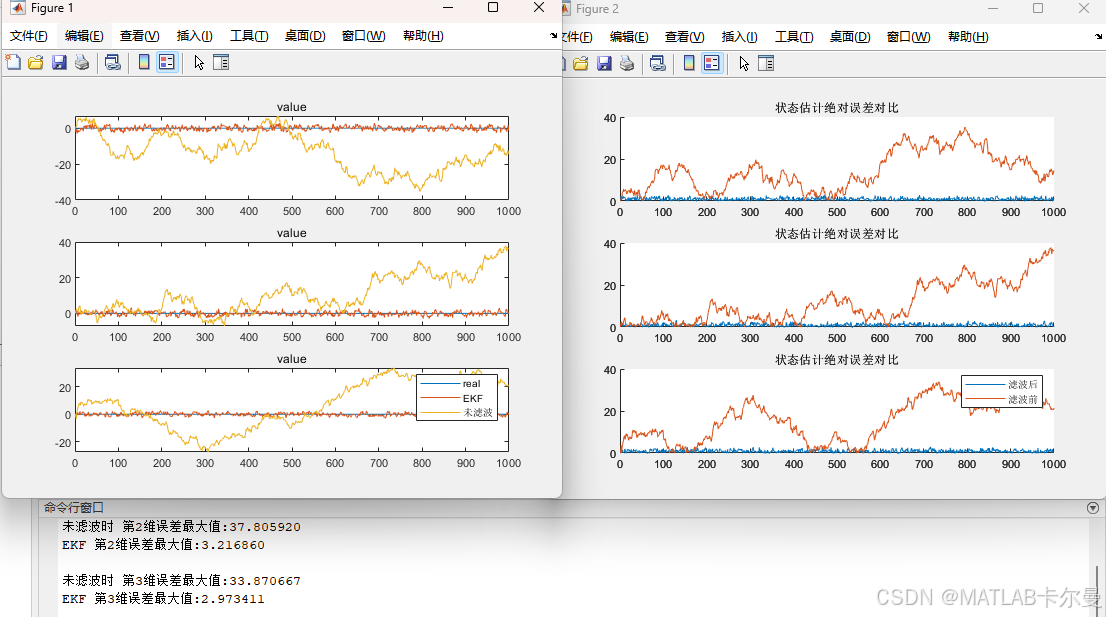Viewport: 1106px width, 617px height.
Task: Open 查看(V) menu in Figure 2
Action: pyautogui.click(x=685, y=37)
